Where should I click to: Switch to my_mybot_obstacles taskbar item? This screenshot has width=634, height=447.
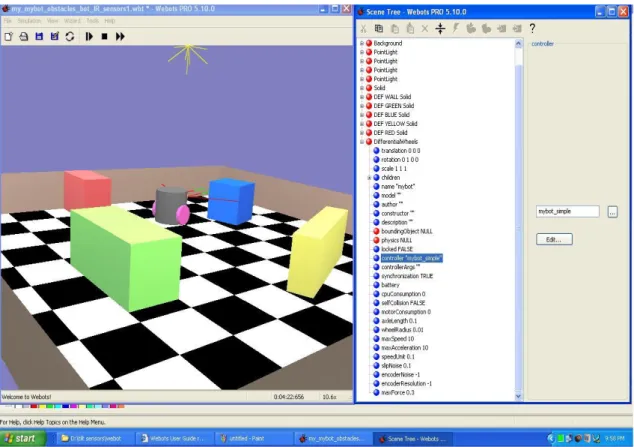[332, 439]
